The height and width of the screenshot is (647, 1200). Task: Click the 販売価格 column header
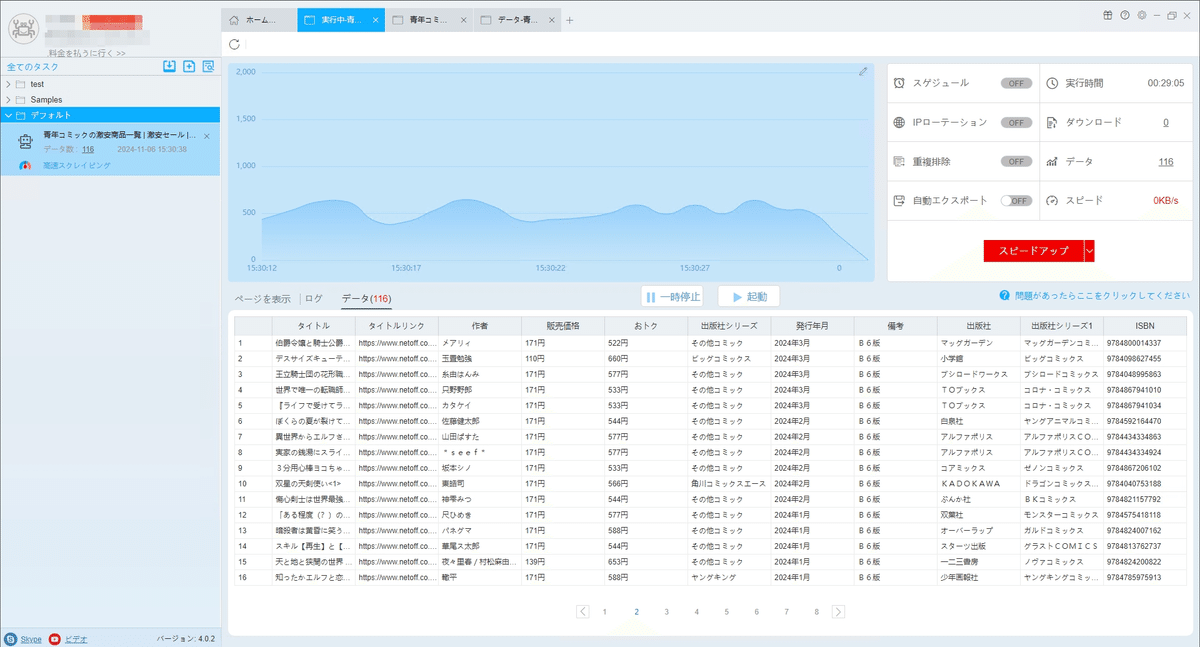coord(562,326)
